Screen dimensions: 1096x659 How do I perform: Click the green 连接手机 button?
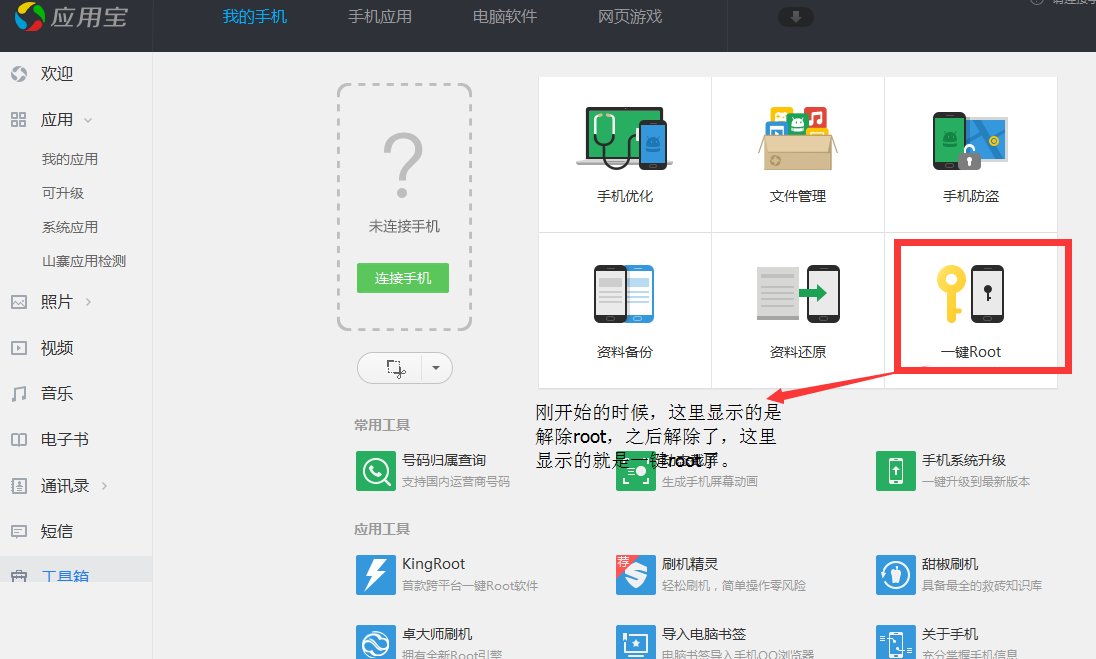coord(403,278)
